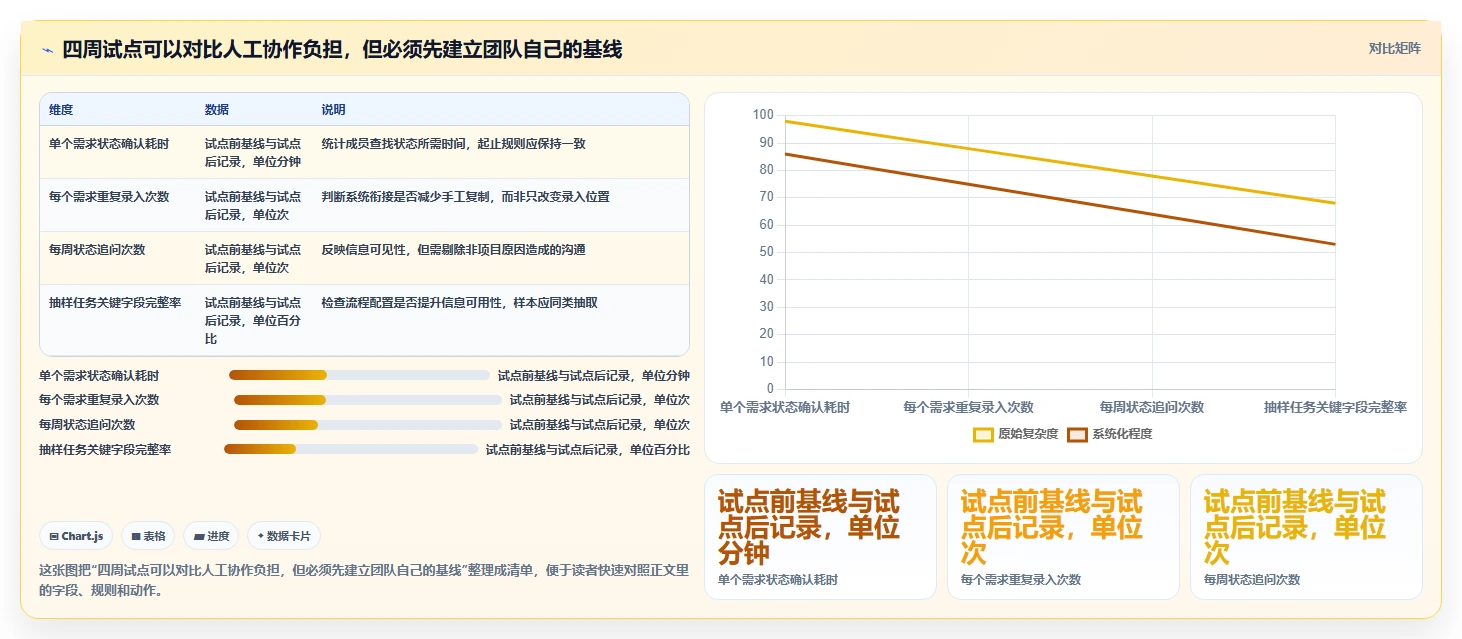Viewport: 1462px width, 639px height.
Task: Click the progress bar for 每个需求重复录入次数
Action: (368, 400)
